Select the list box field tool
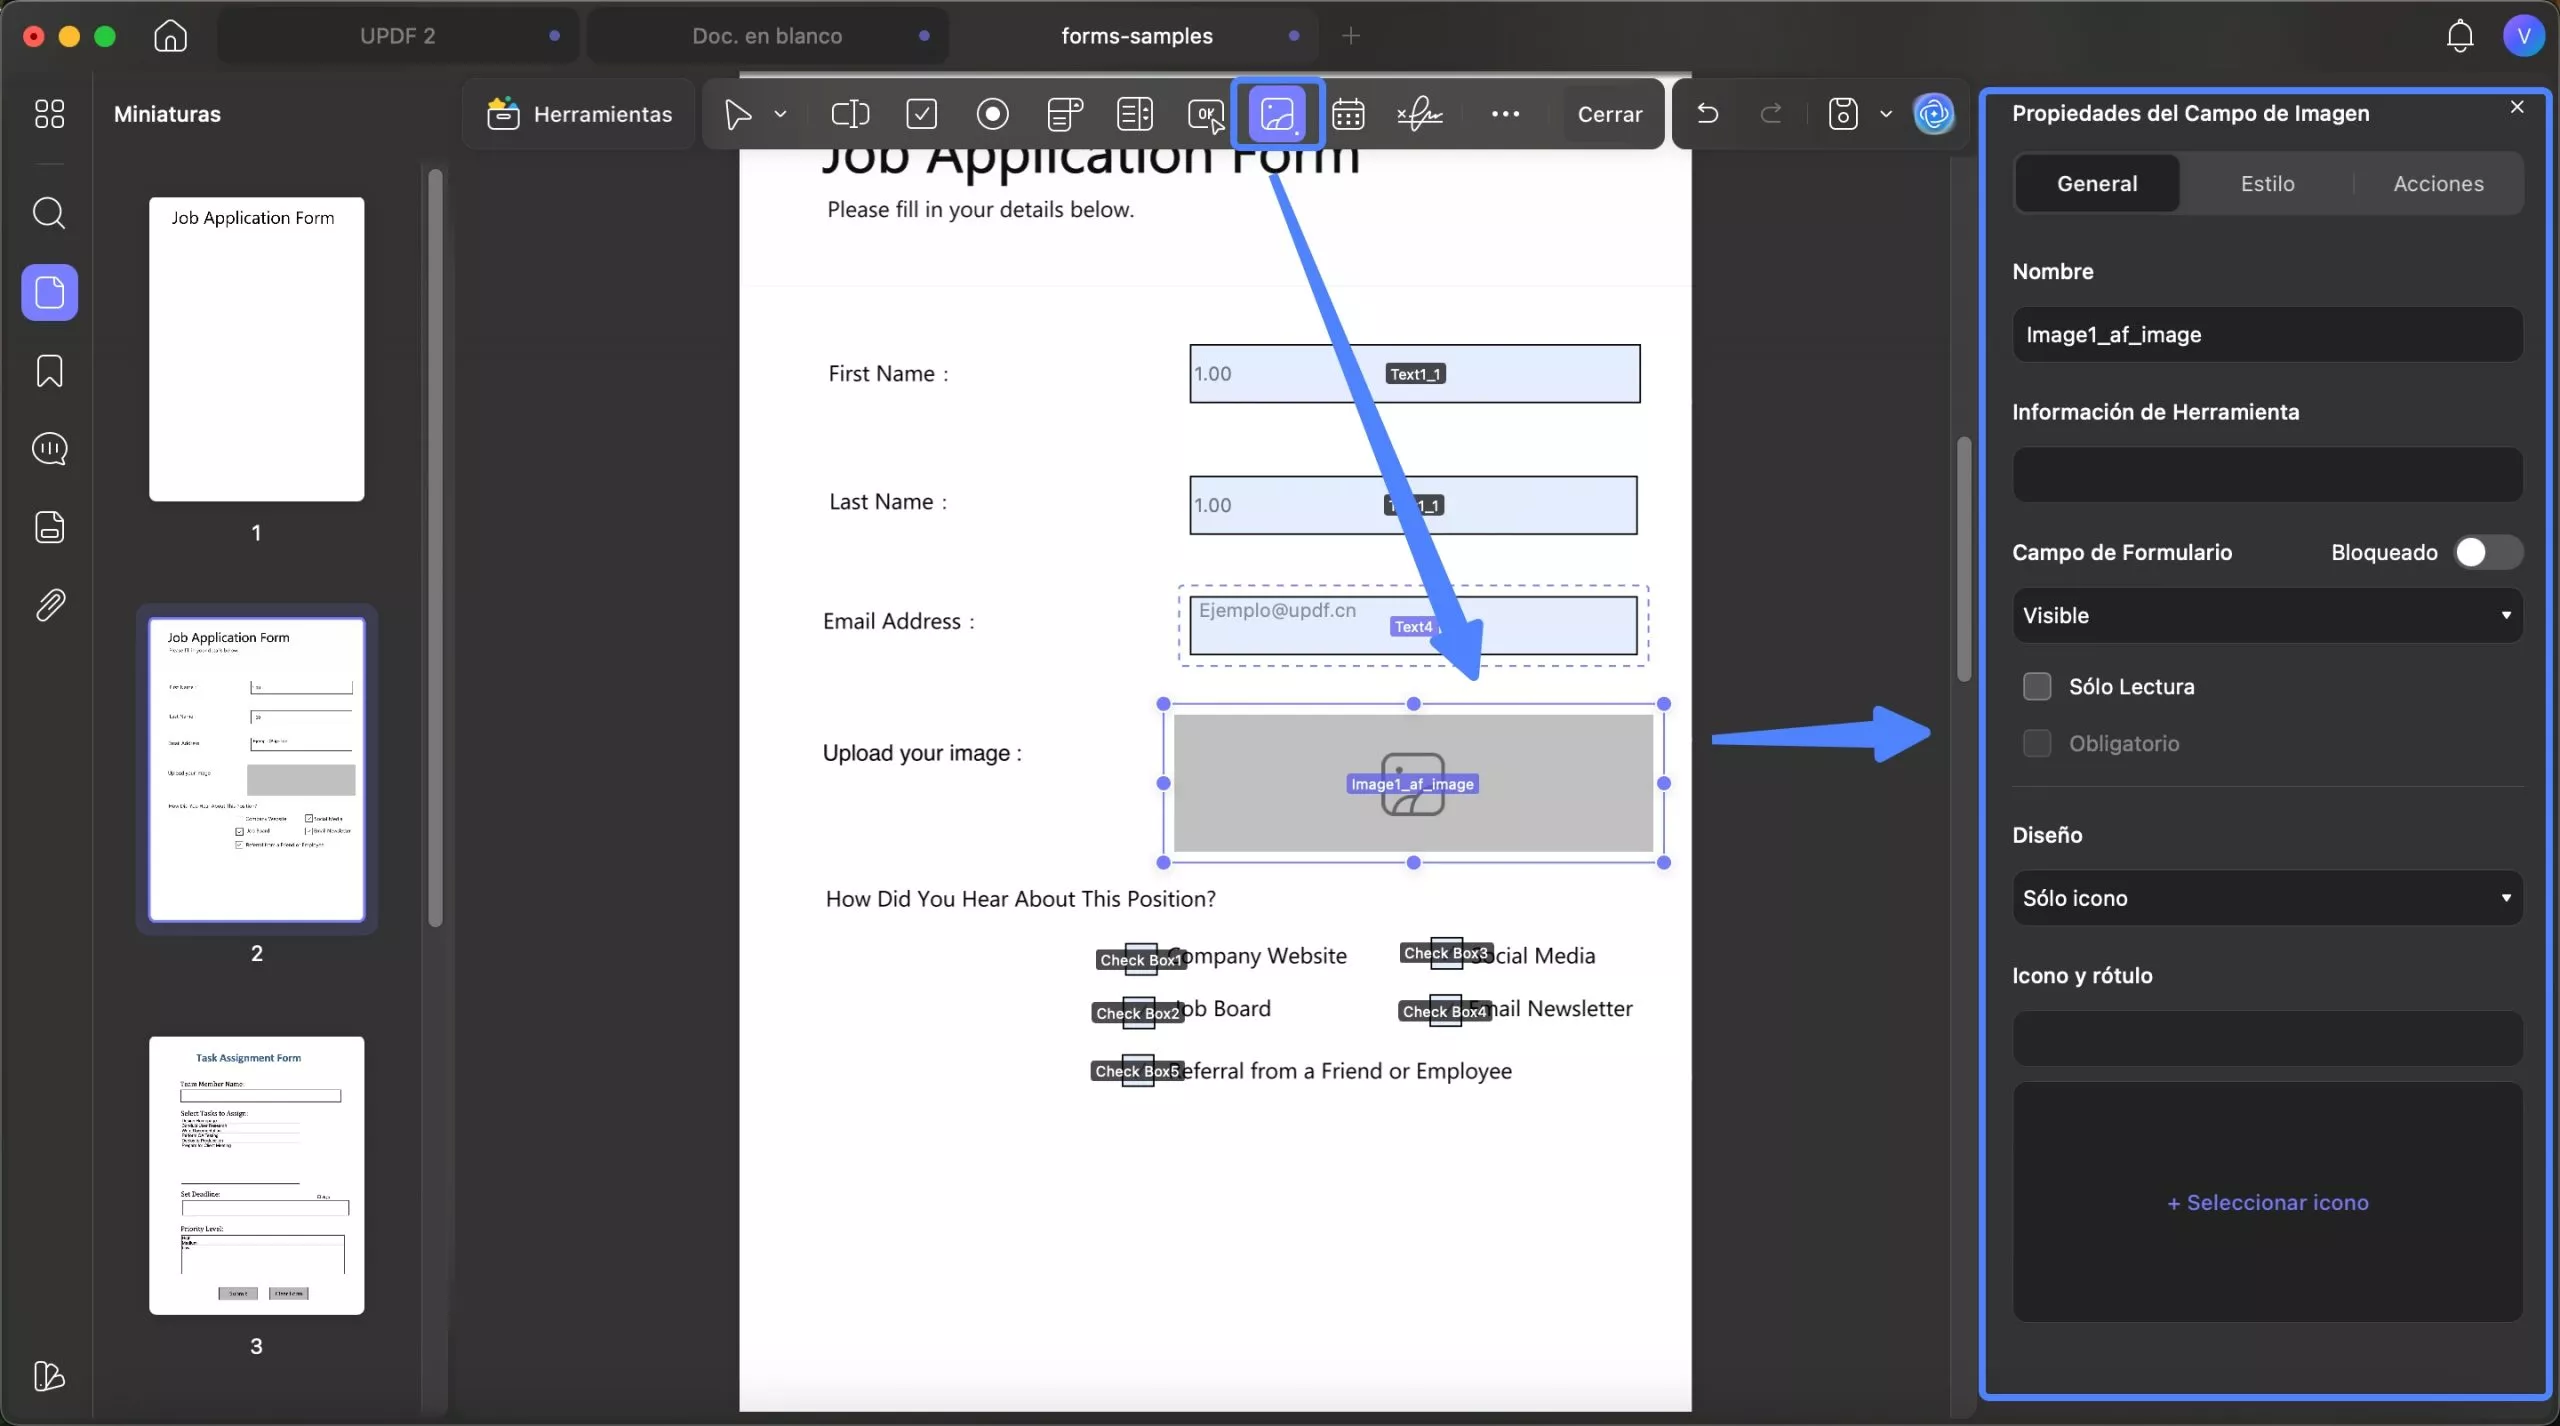Viewport: 2560px width, 1426px height. pos(1135,114)
